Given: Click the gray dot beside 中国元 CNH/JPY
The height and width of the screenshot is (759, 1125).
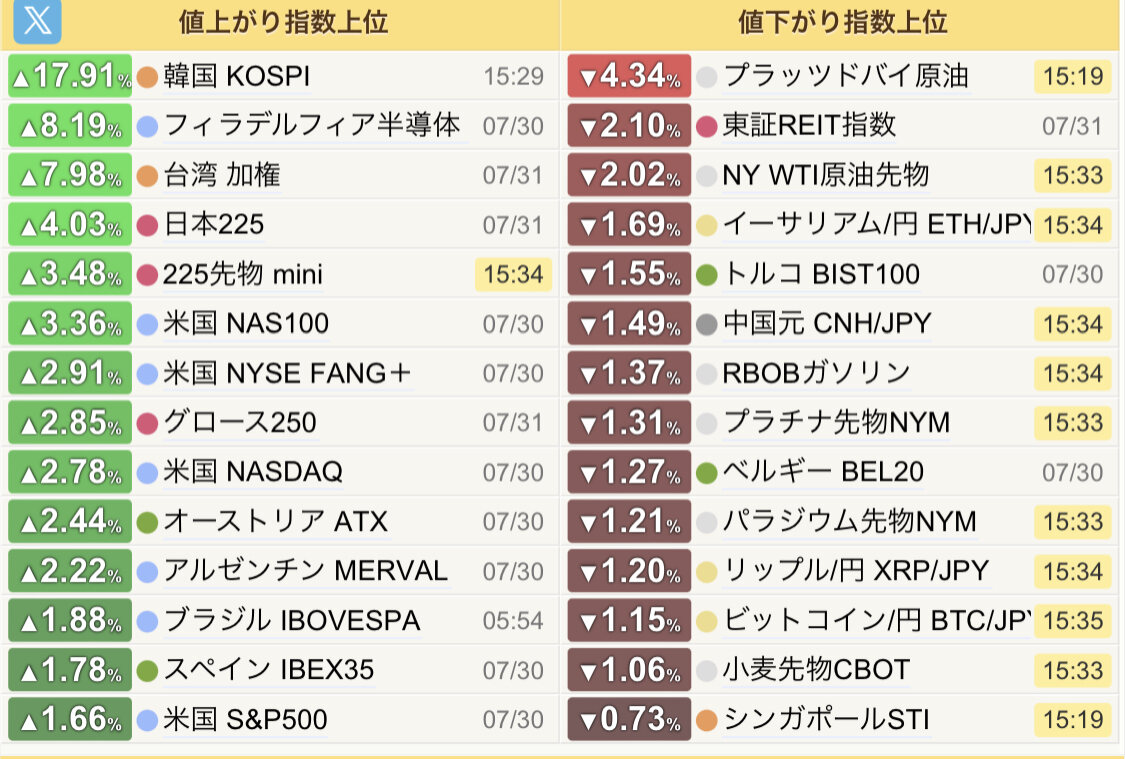Looking at the screenshot, I should tap(707, 324).
